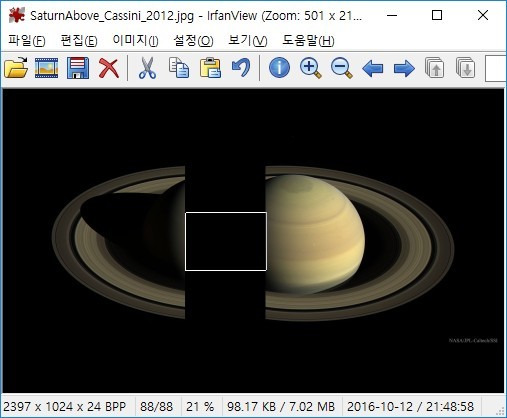Image resolution: width=507 pixels, height=418 pixels.
Task: Save image with the floppy disk icon
Action: click(x=78, y=68)
